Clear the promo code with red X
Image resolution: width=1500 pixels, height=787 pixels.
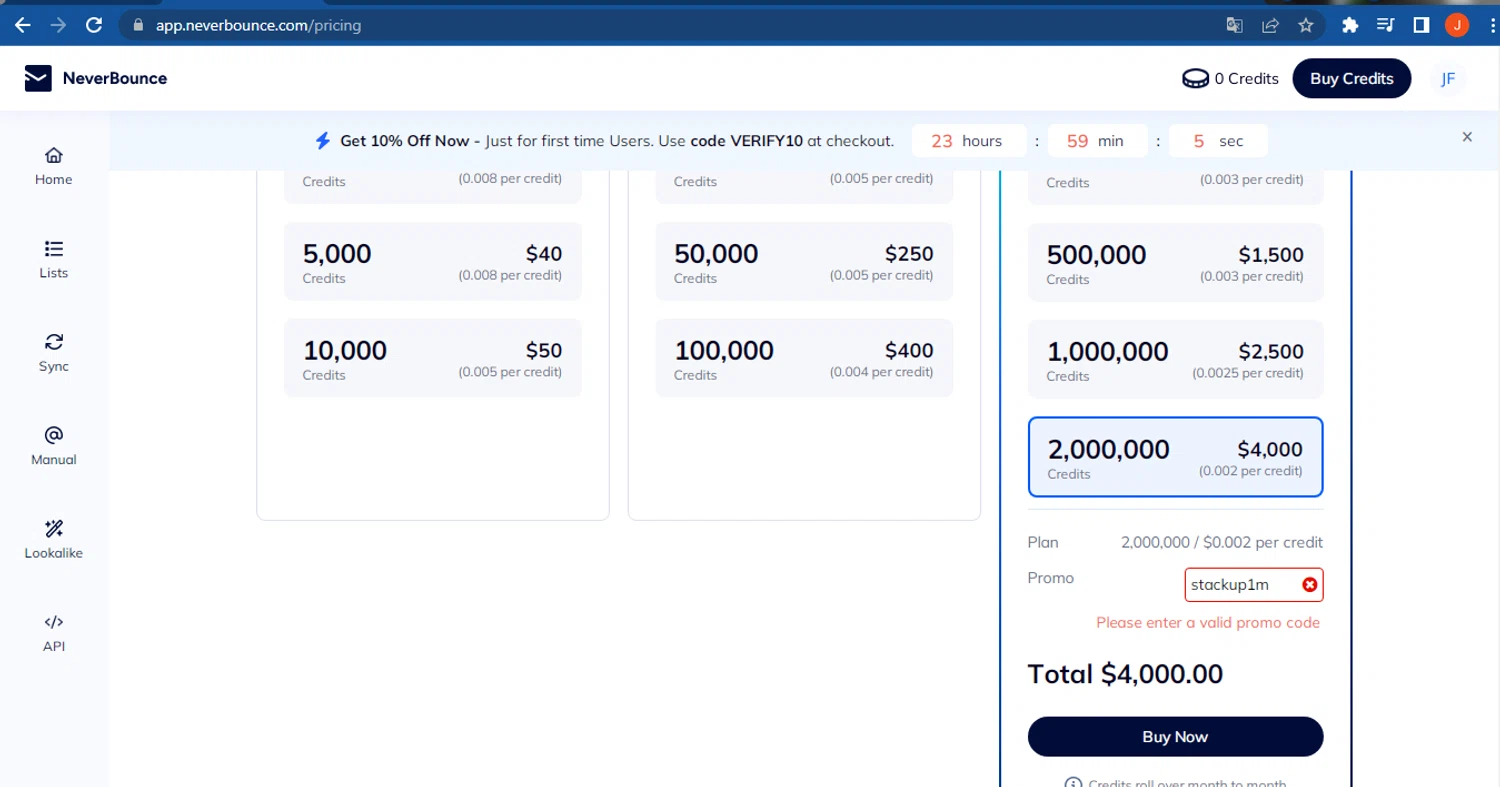tap(1309, 585)
